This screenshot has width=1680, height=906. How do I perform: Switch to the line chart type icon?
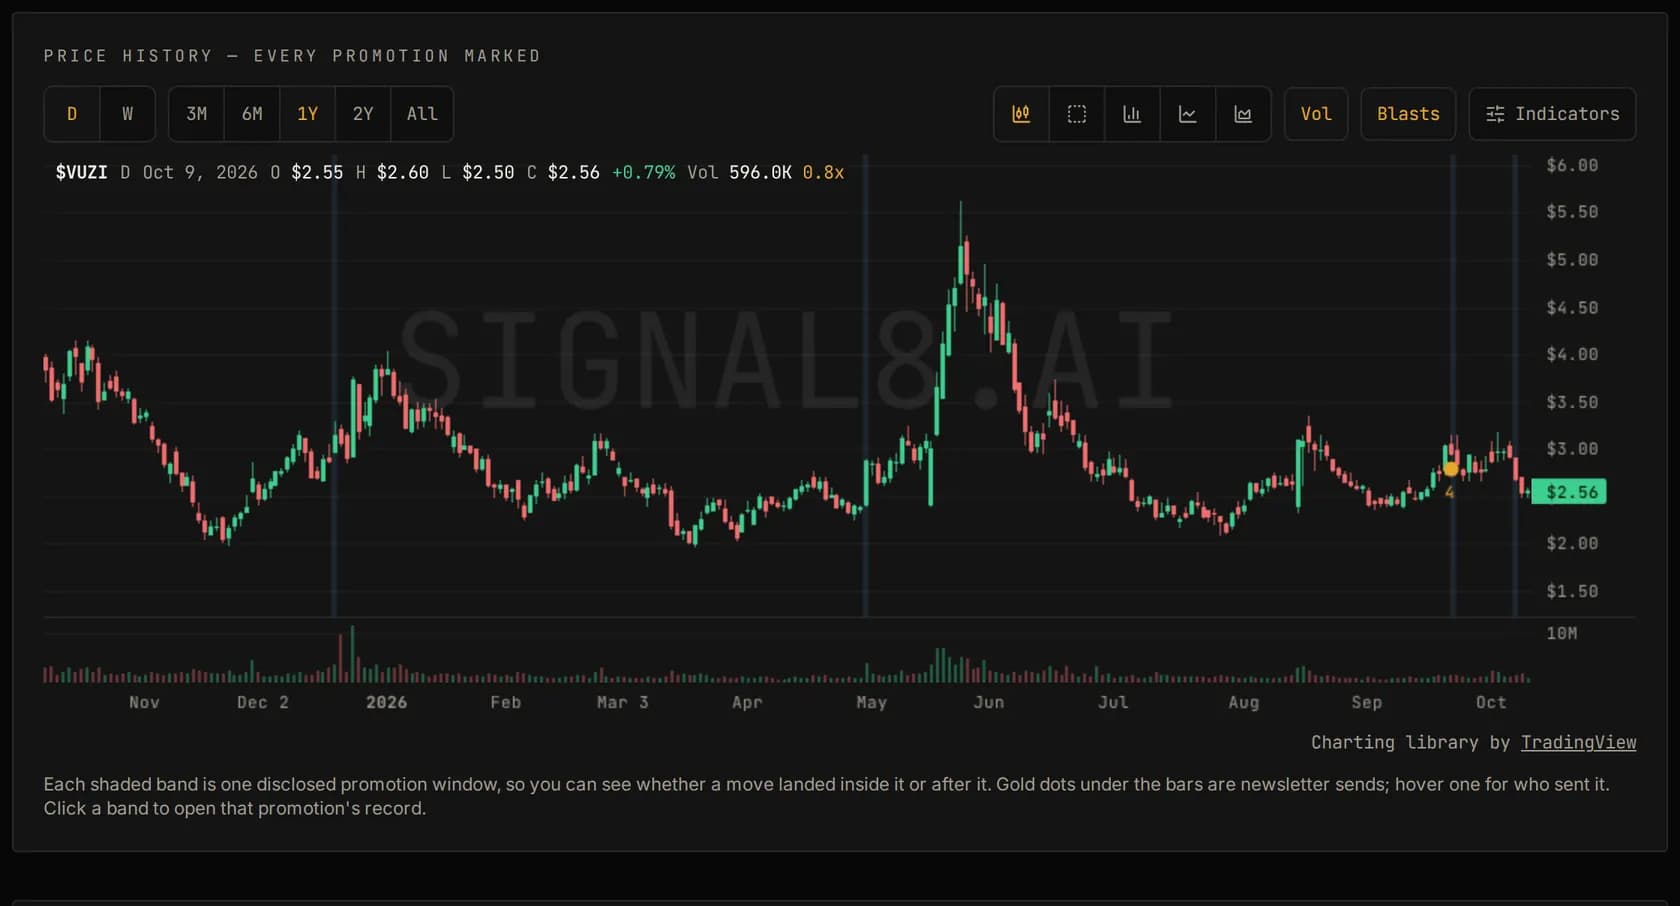[x=1188, y=114]
